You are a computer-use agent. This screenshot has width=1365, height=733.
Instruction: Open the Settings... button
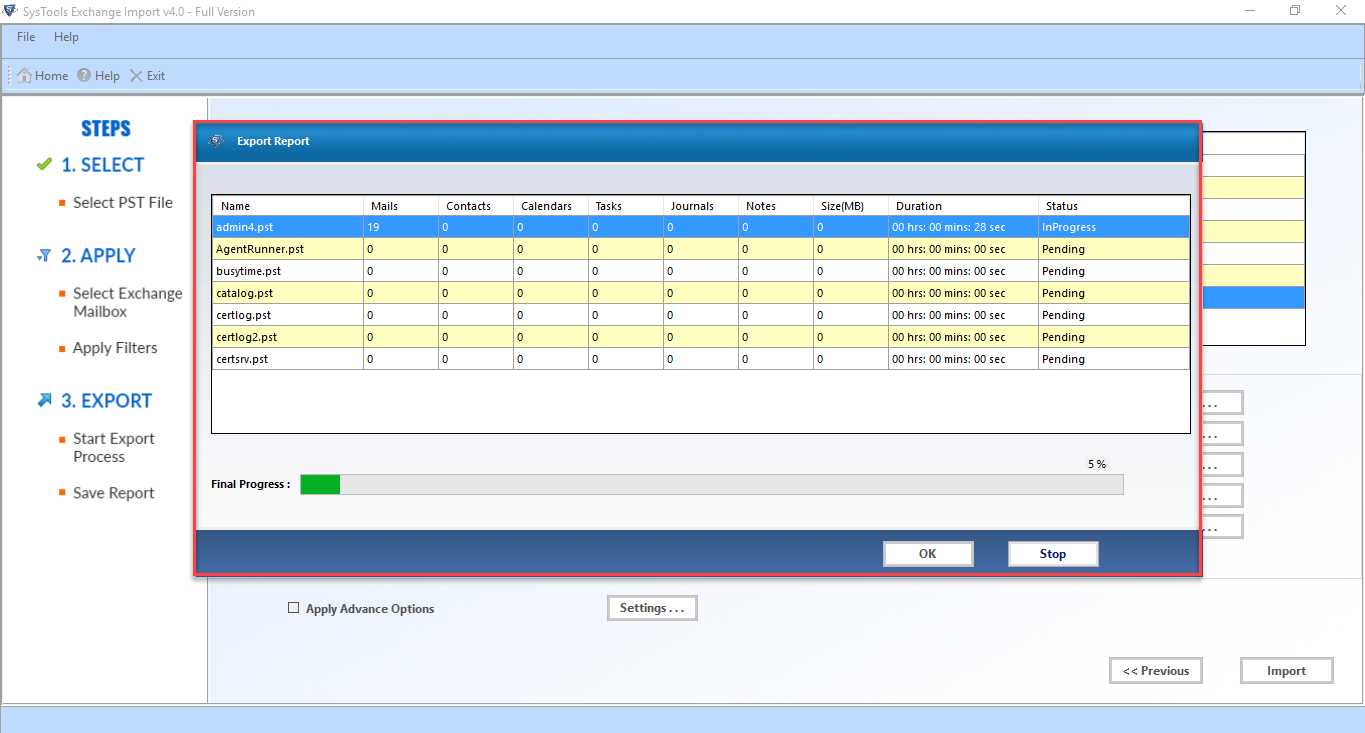click(652, 608)
